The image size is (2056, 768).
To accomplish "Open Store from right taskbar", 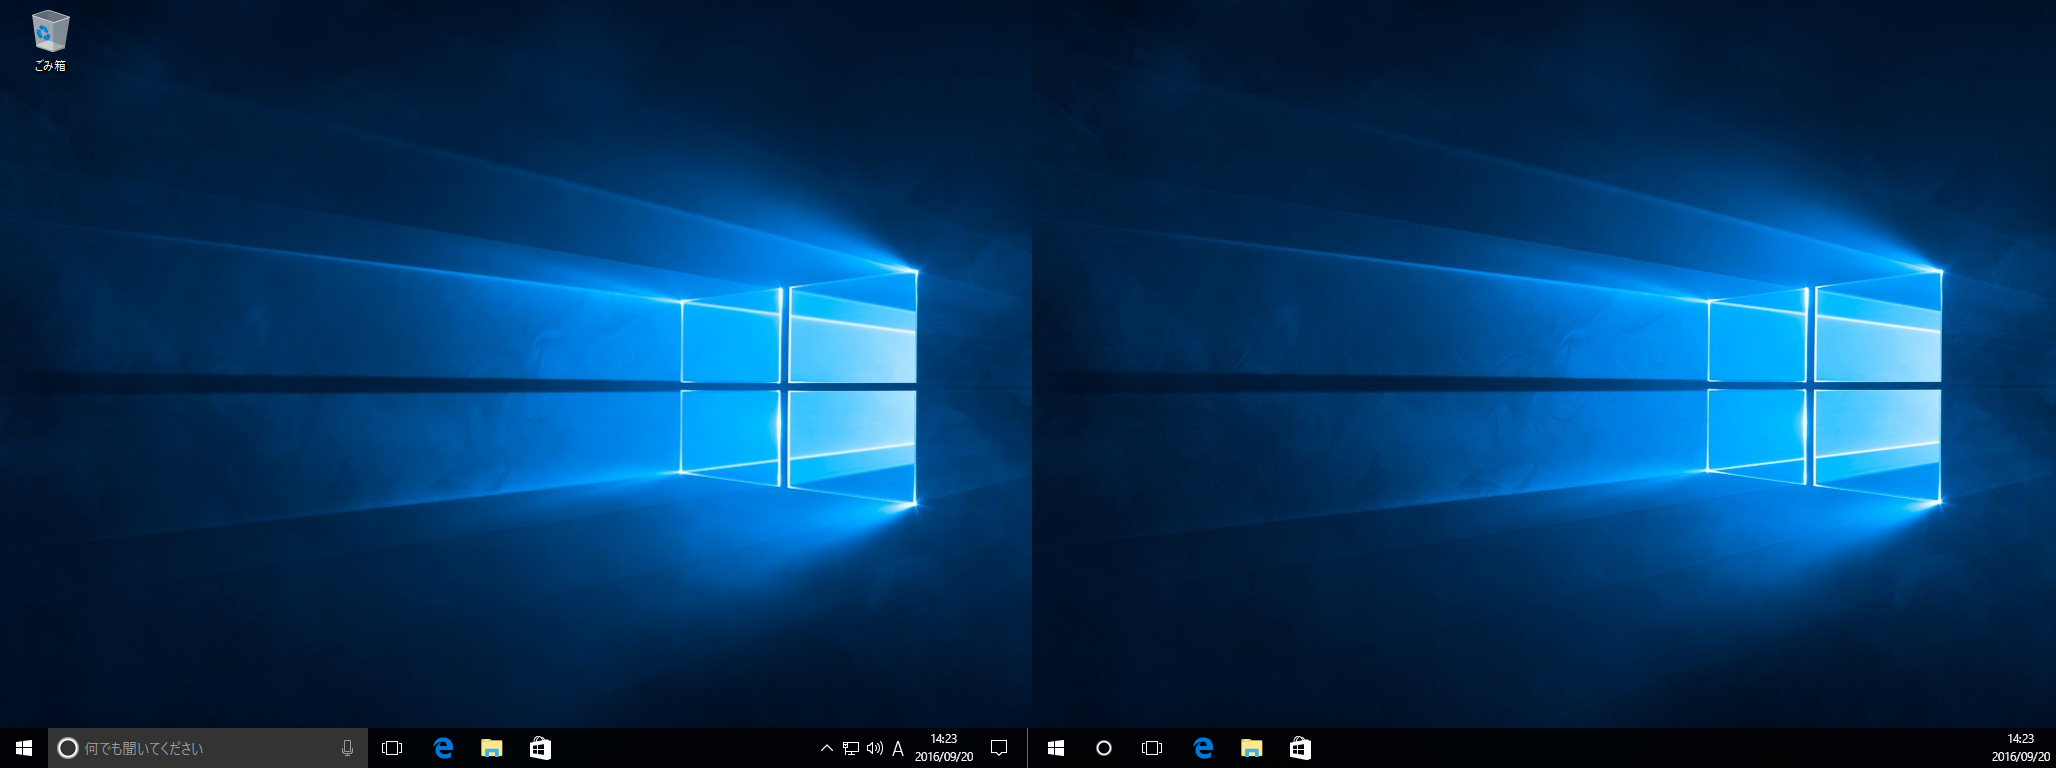I will [x=1300, y=748].
